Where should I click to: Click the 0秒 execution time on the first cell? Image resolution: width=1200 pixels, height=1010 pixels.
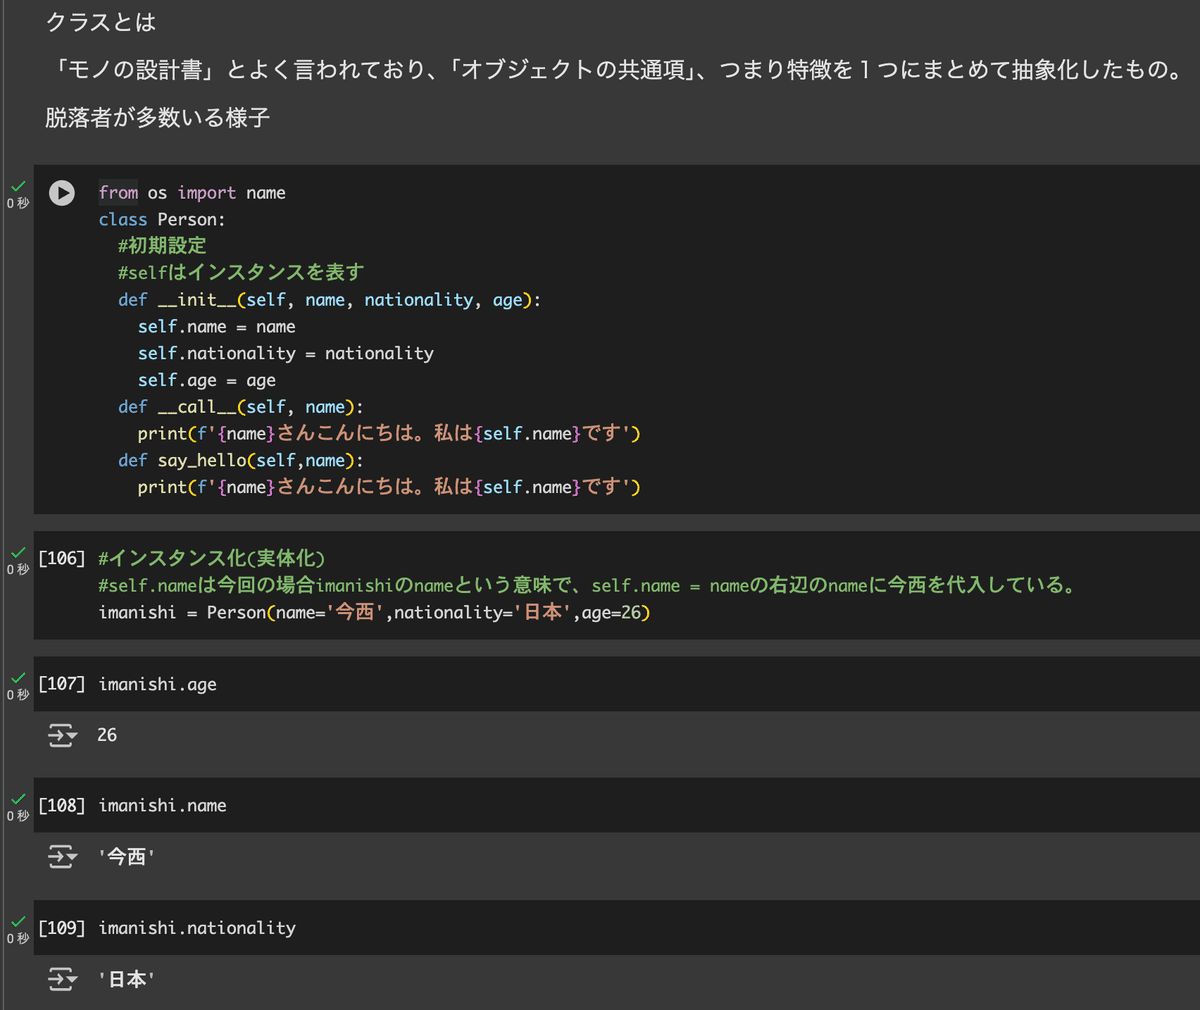point(17,200)
